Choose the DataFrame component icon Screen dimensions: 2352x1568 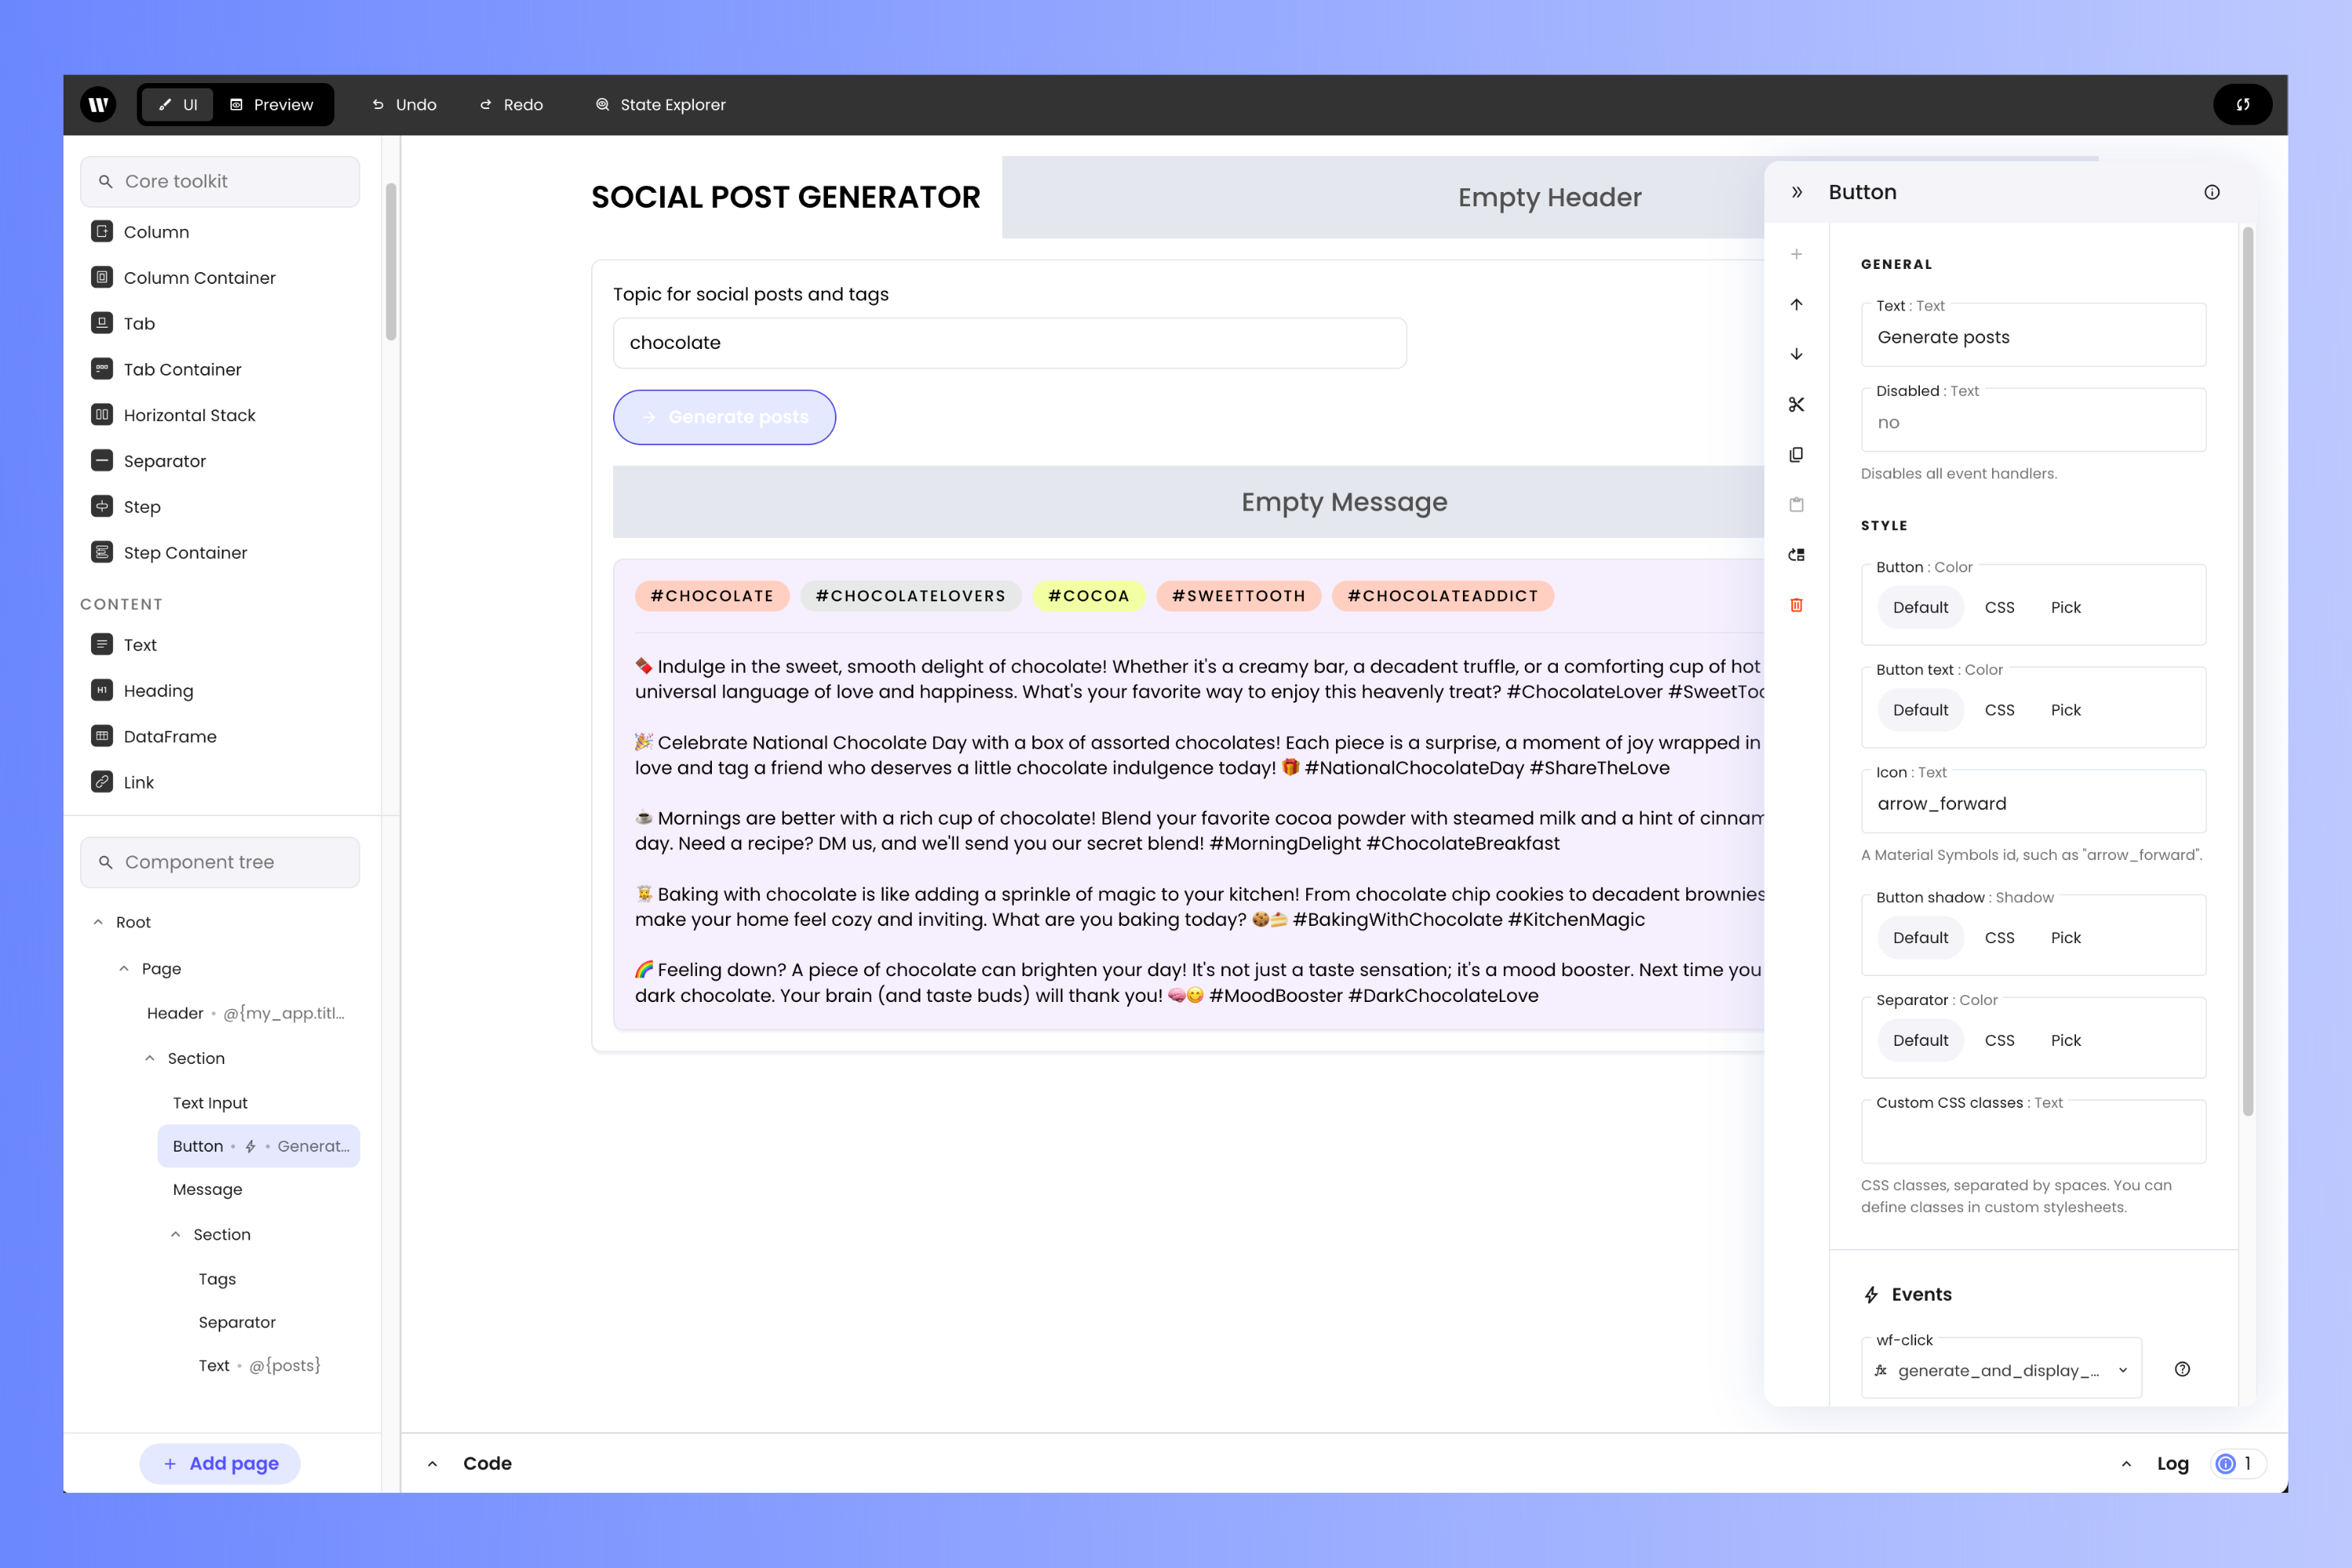(102, 736)
